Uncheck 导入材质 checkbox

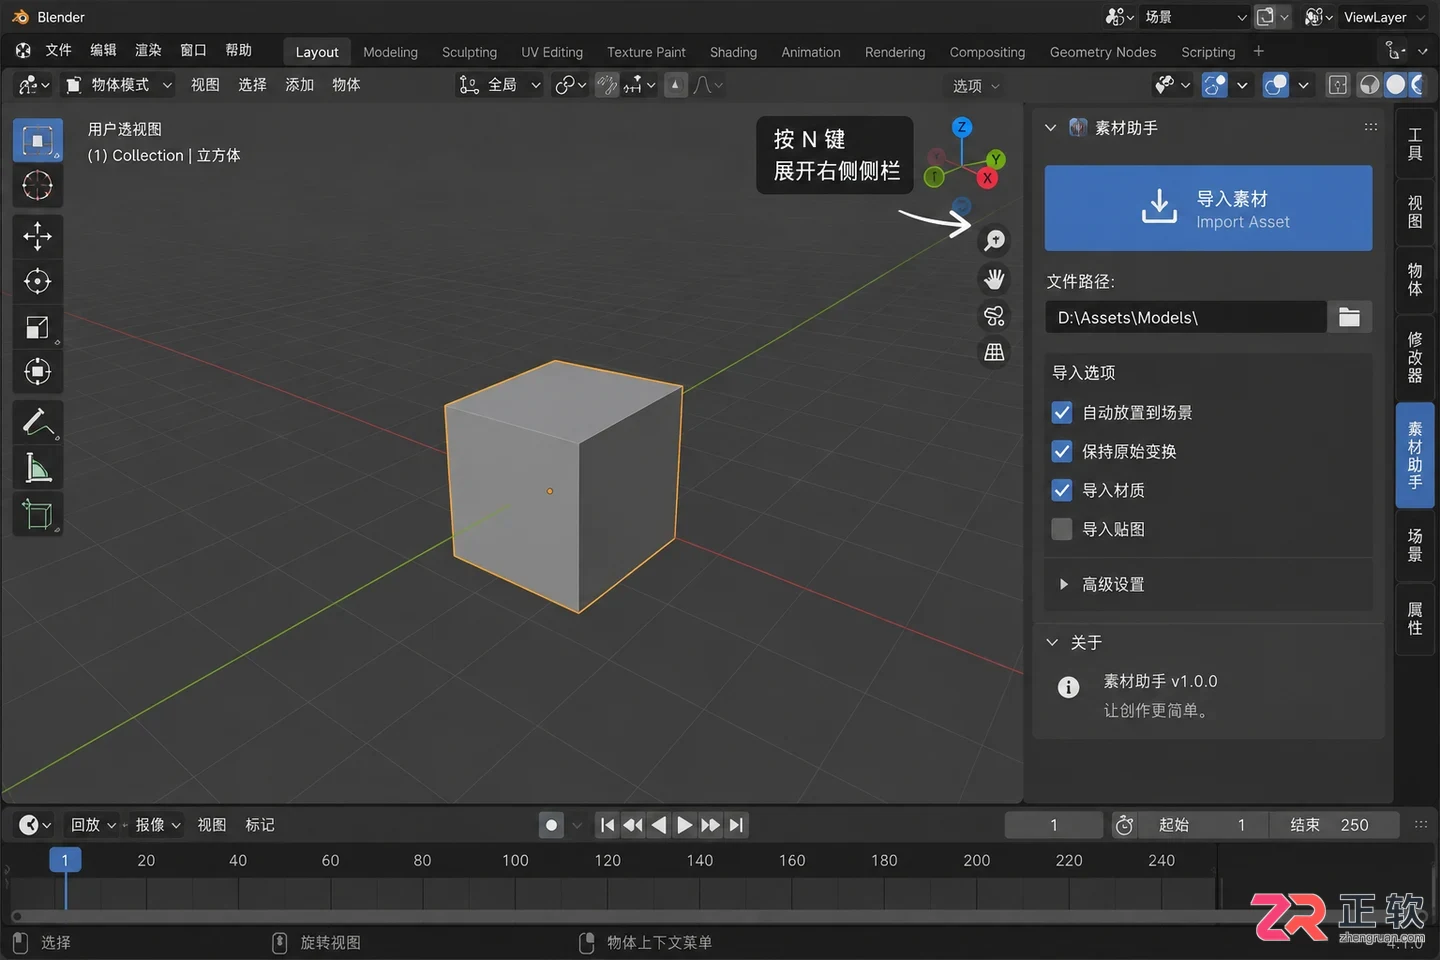pos(1062,490)
